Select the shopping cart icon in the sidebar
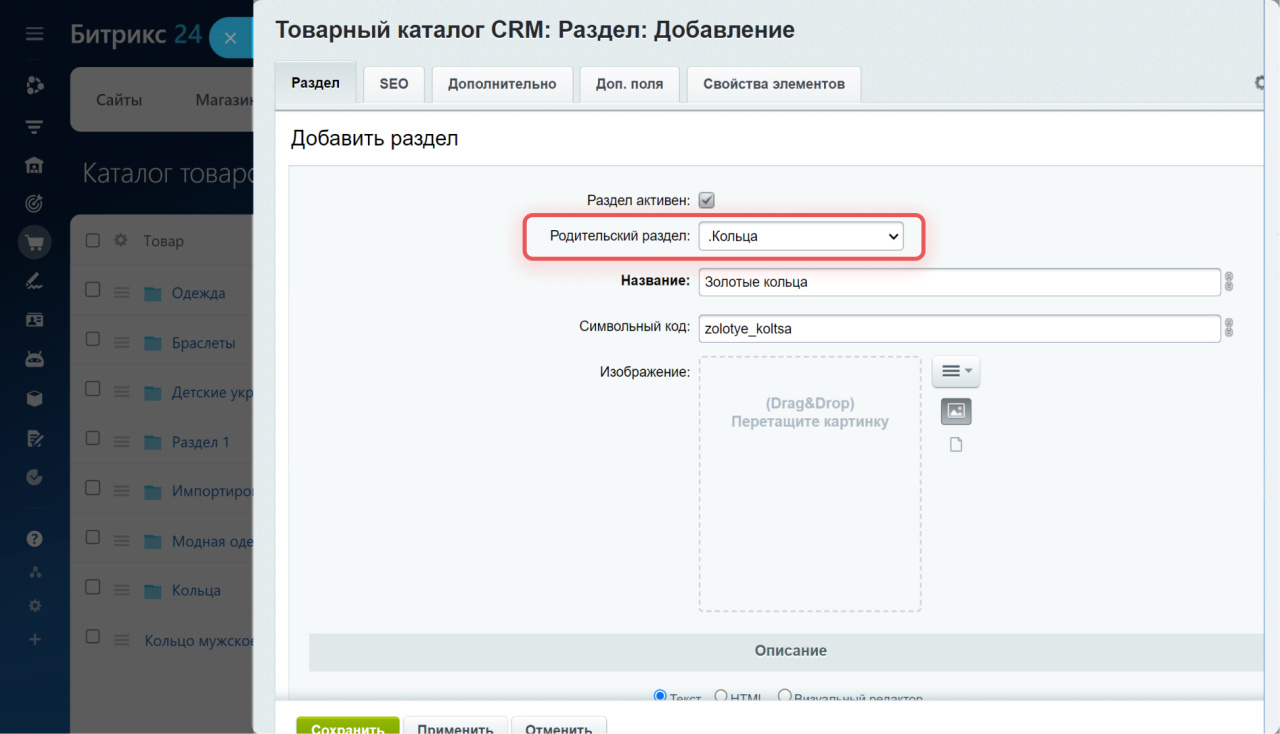The image size is (1280, 734). point(35,242)
